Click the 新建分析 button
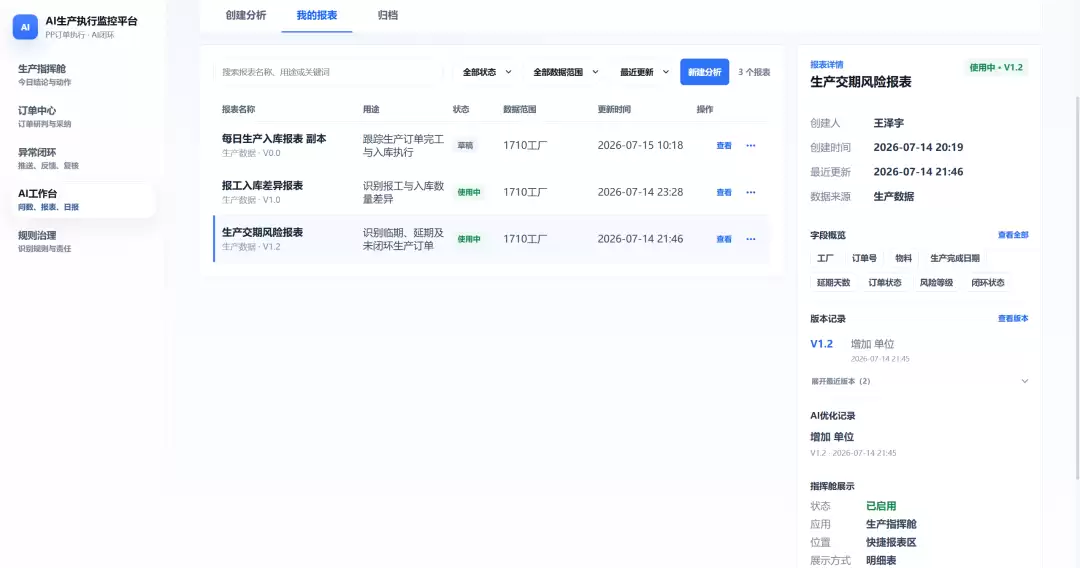Image resolution: width=1080 pixels, height=568 pixels. tap(704, 72)
